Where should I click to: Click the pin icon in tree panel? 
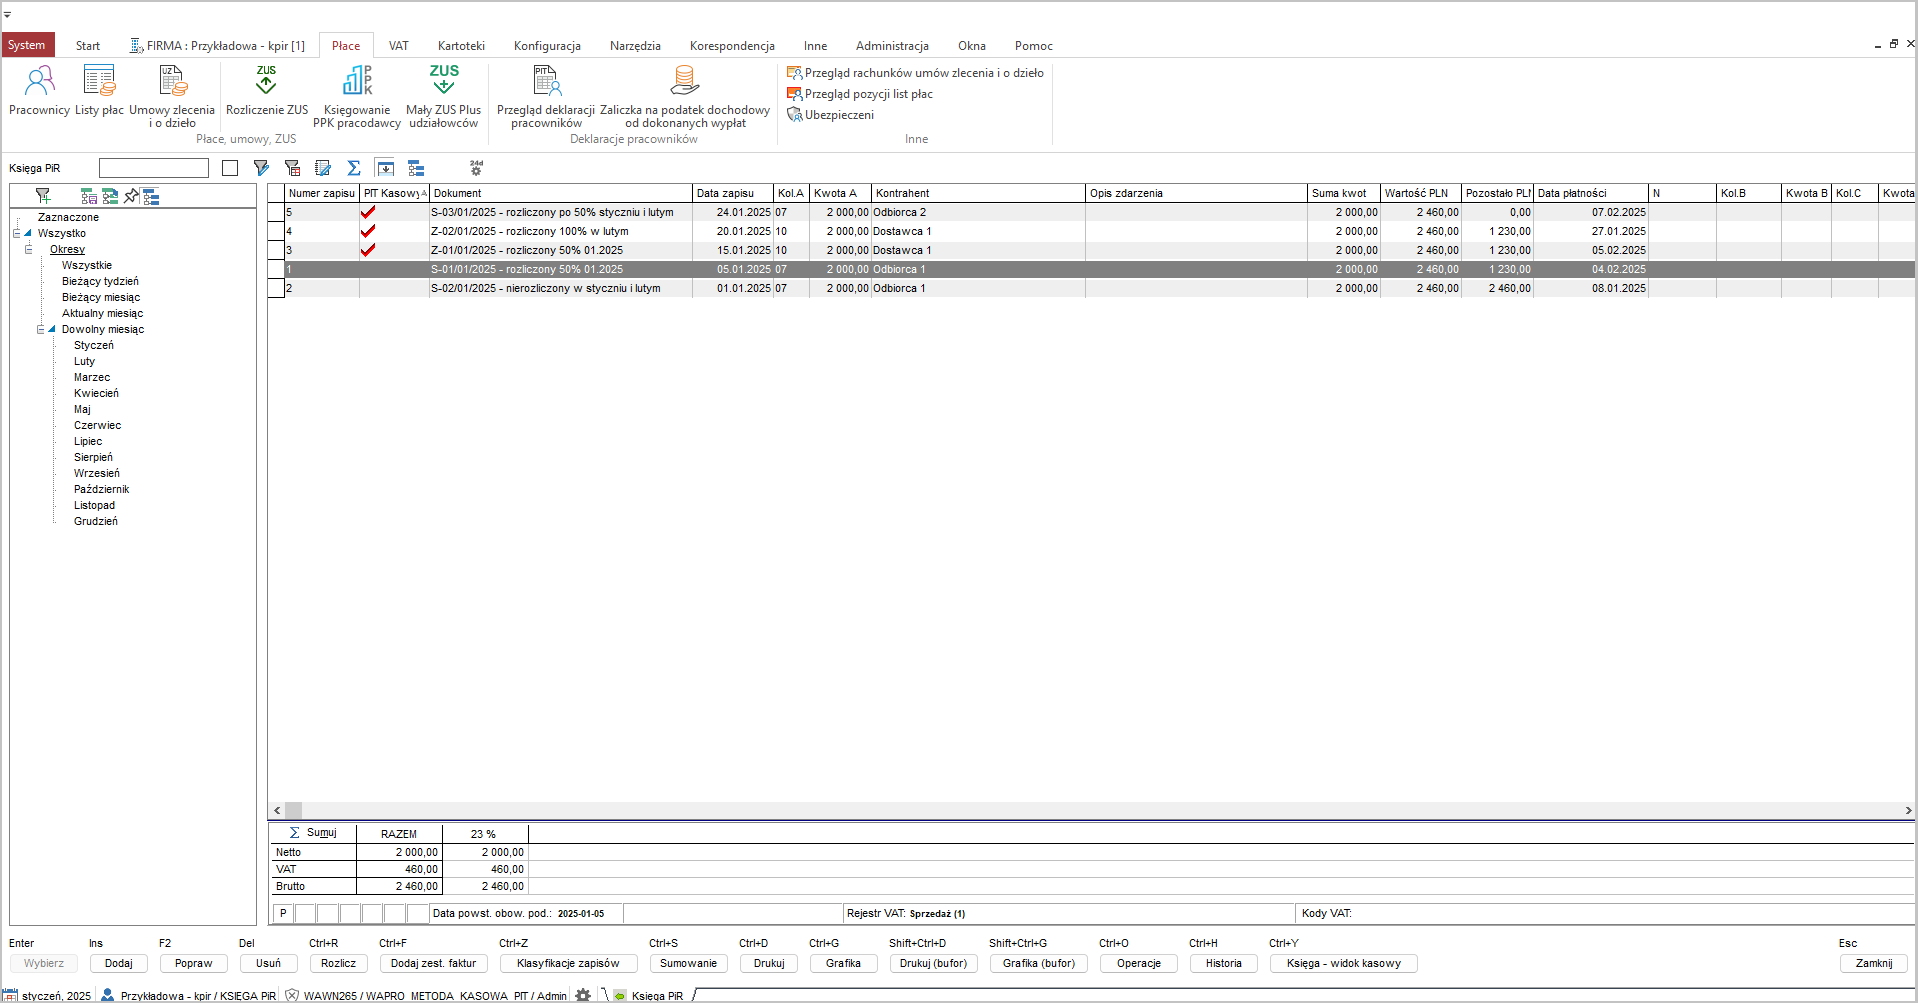click(x=131, y=196)
